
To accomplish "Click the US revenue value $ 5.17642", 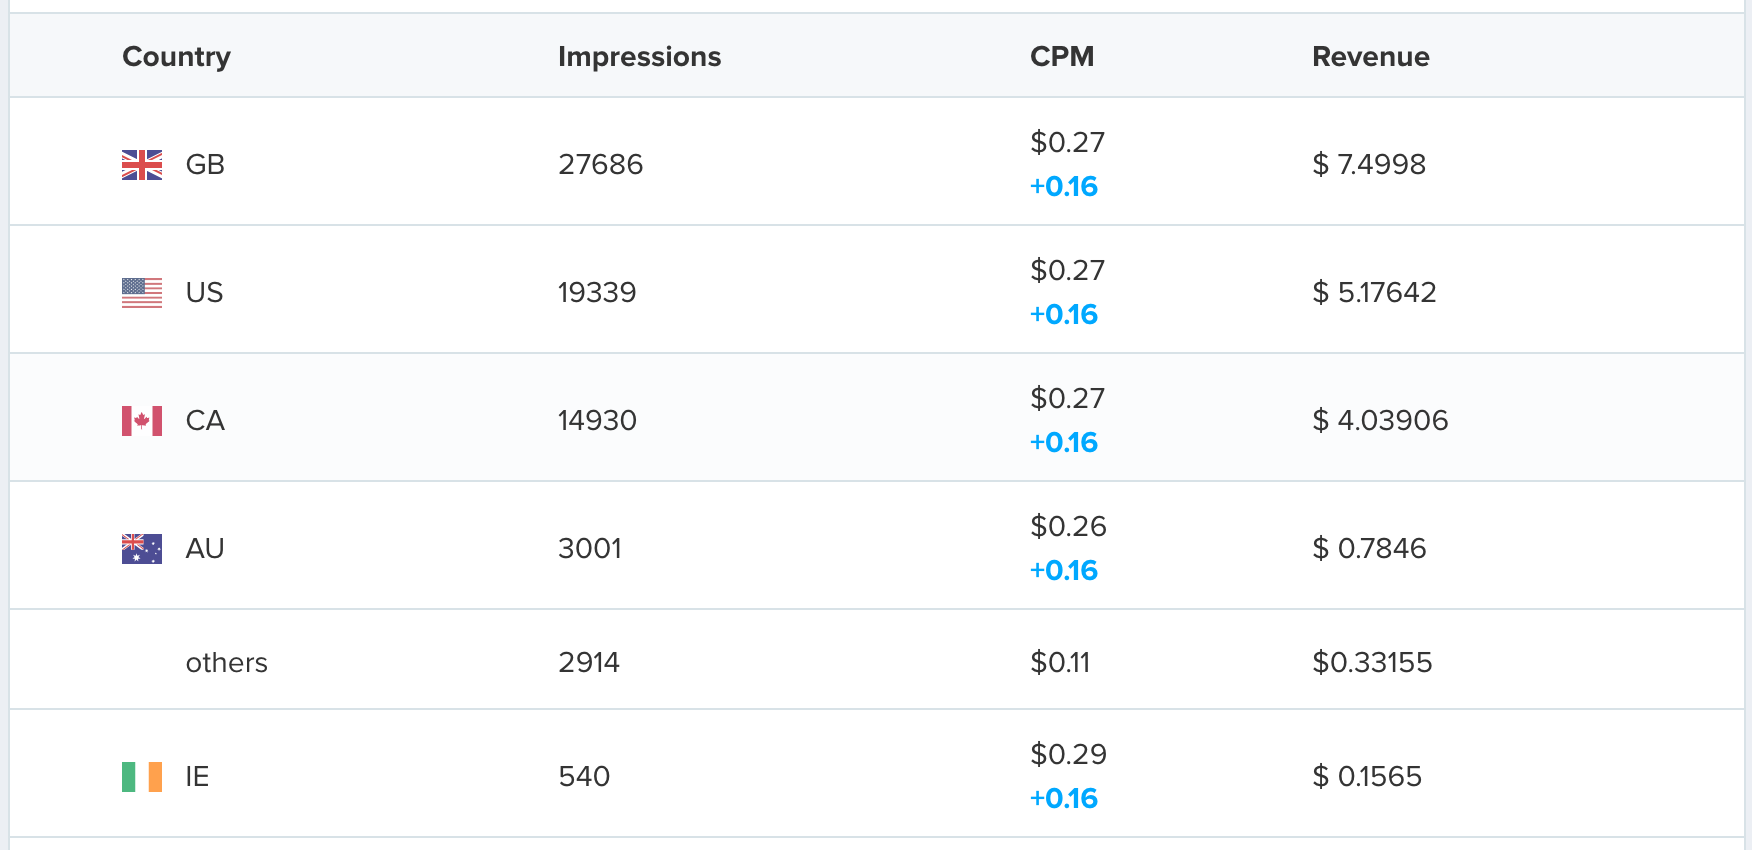I will (x=1374, y=292).
